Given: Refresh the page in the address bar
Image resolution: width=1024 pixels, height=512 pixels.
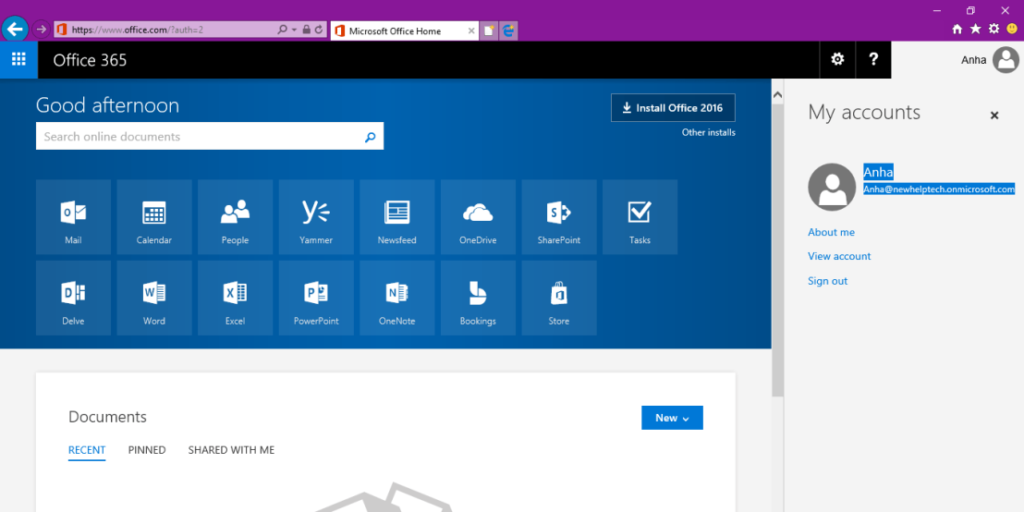Looking at the screenshot, I should pyautogui.click(x=319, y=29).
